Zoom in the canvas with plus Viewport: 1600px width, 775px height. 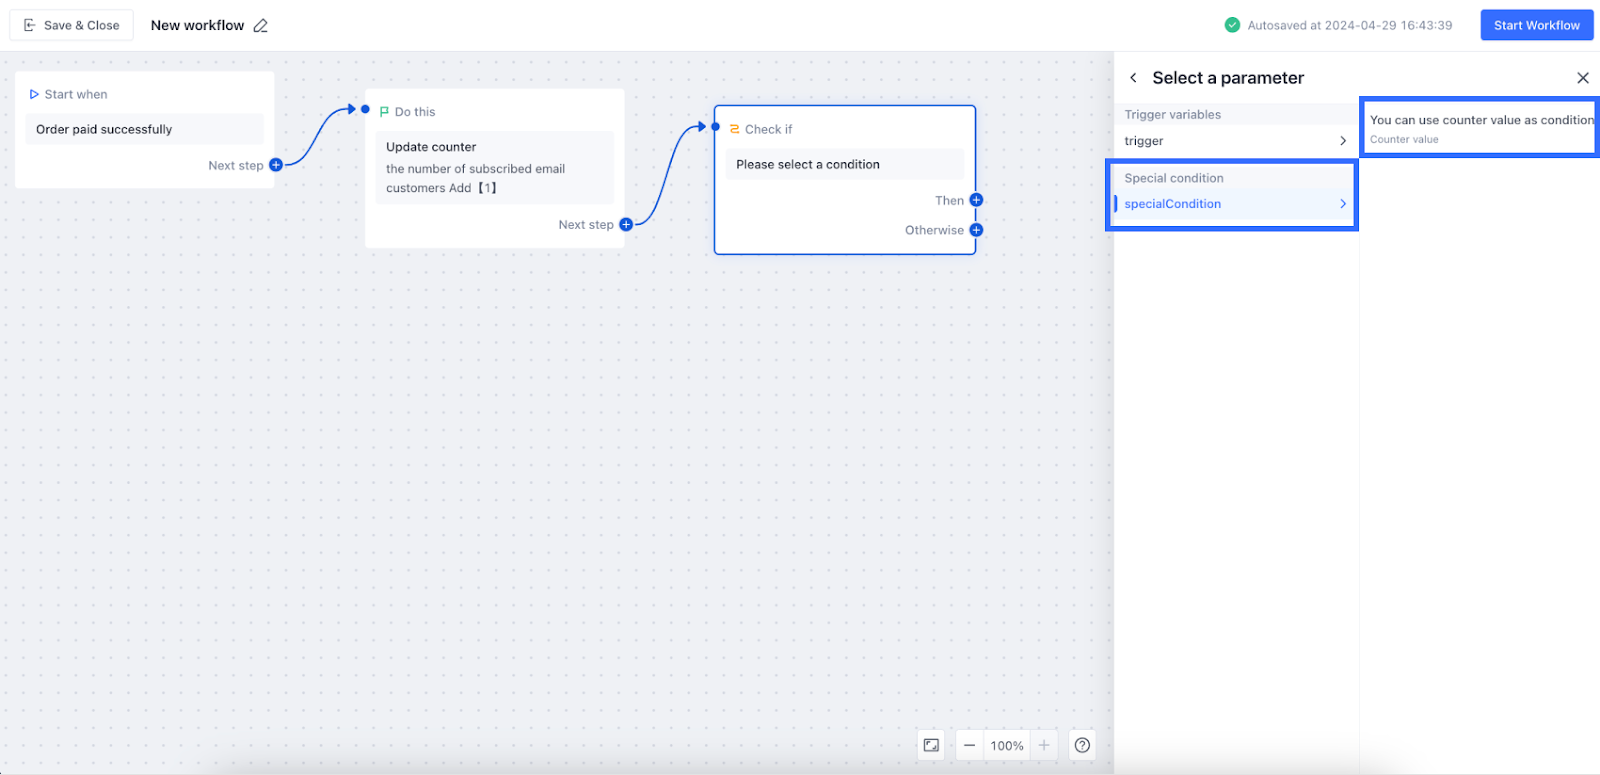1044,745
